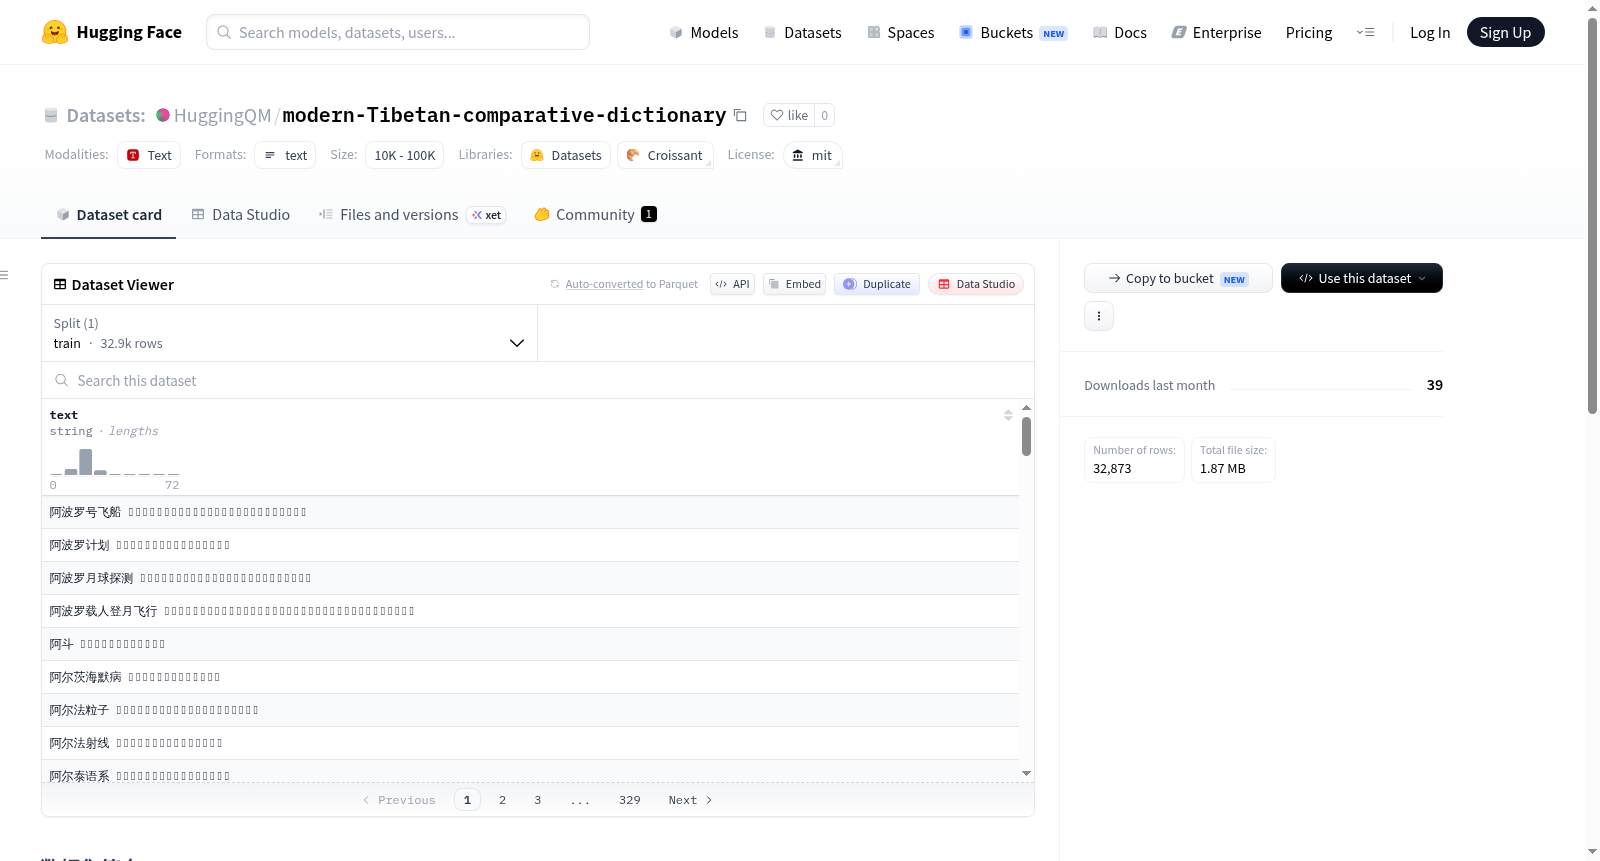Click the Duplicate button
The height and width of the screenshot is (861, 1600).
click(877, 284)
